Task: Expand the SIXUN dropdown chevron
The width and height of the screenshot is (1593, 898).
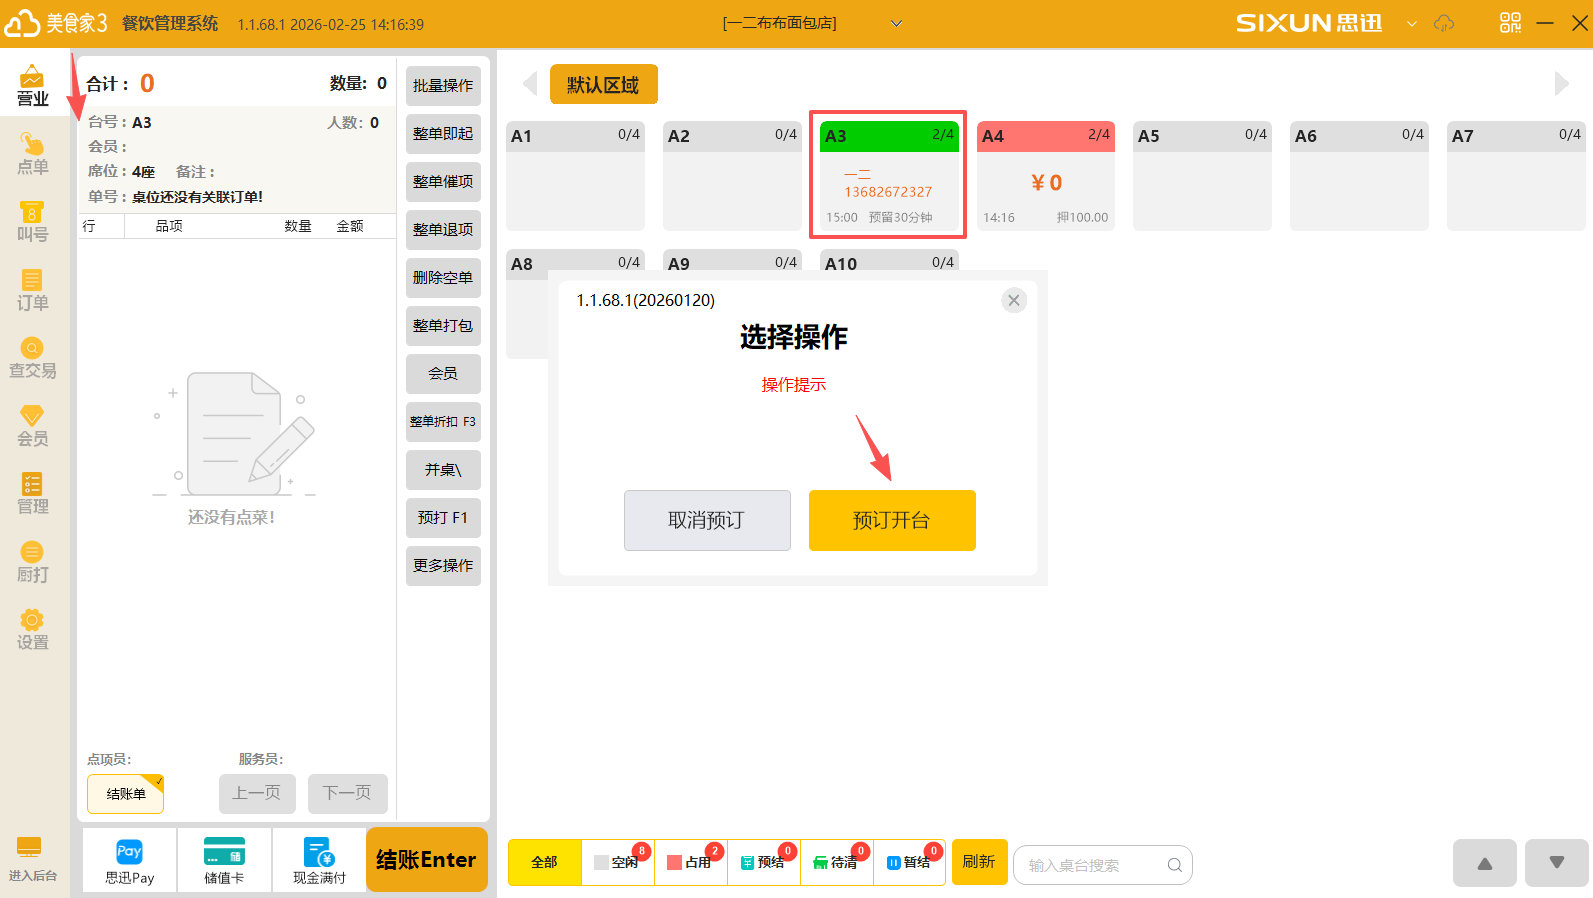Action: tap(1411, 23)
